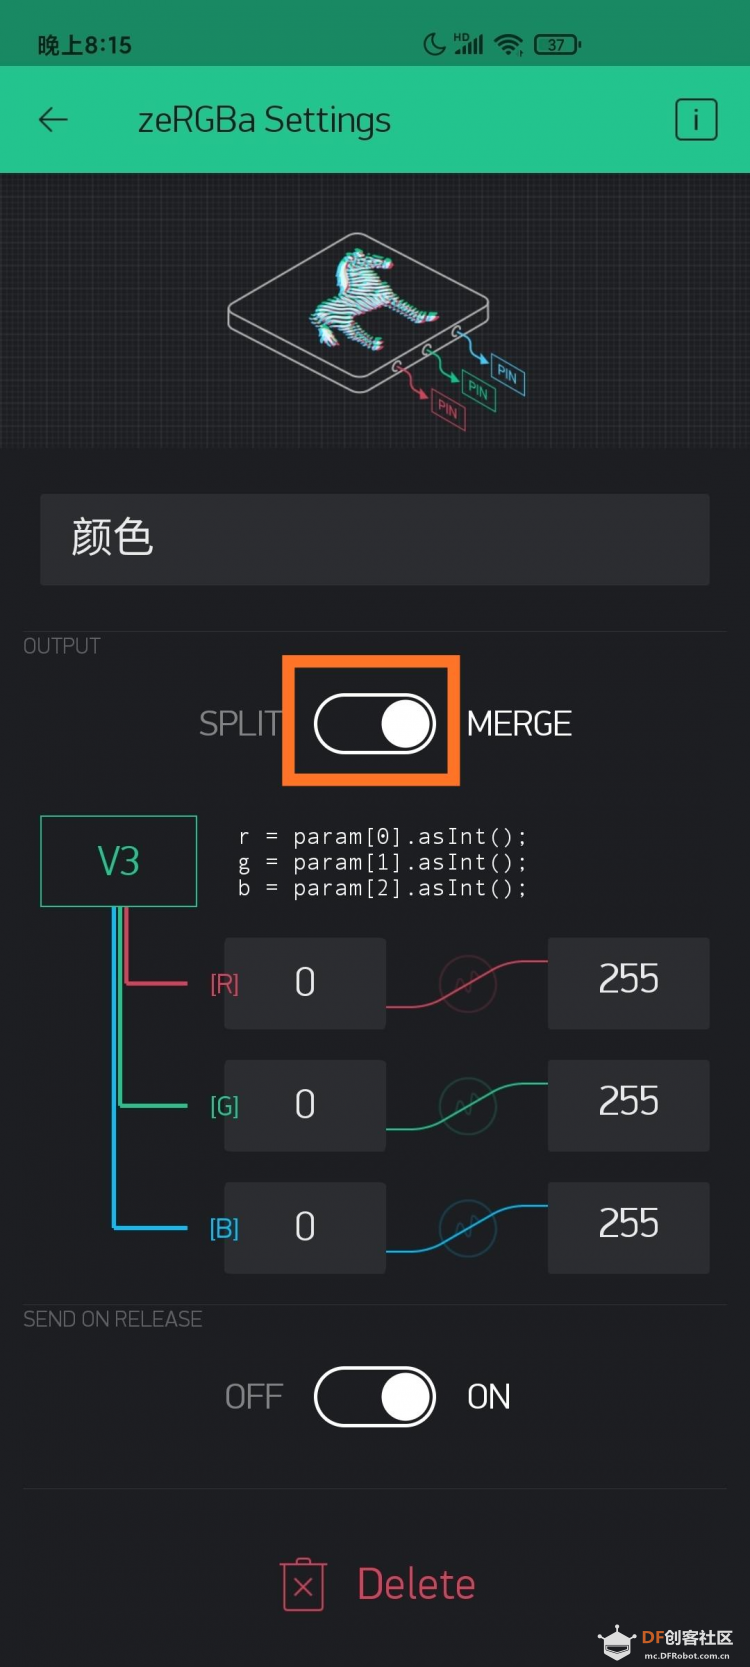This screenshot has height=1667, width=750.
Task: Tap the green channel curve icon
Action: pyautogui.click(x=467, y=1105)
